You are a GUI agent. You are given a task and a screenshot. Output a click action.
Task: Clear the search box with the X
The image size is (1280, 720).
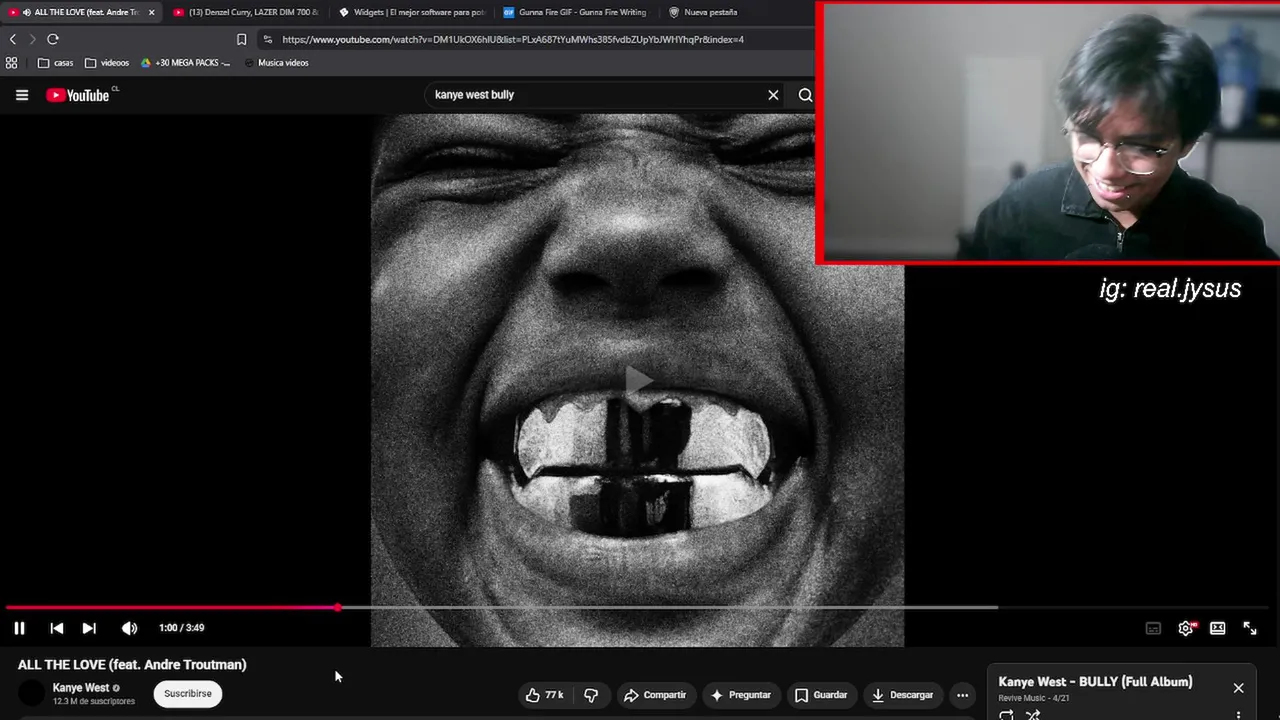(x=773, y=95)
